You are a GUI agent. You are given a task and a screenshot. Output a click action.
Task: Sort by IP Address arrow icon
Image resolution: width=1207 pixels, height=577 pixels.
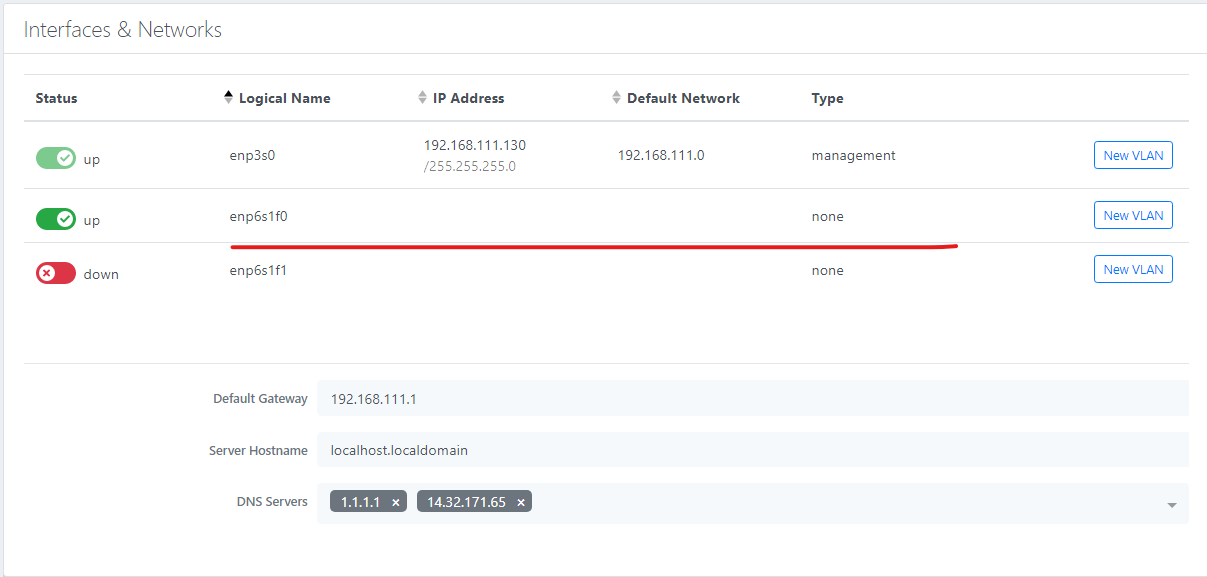coord(422,98)
